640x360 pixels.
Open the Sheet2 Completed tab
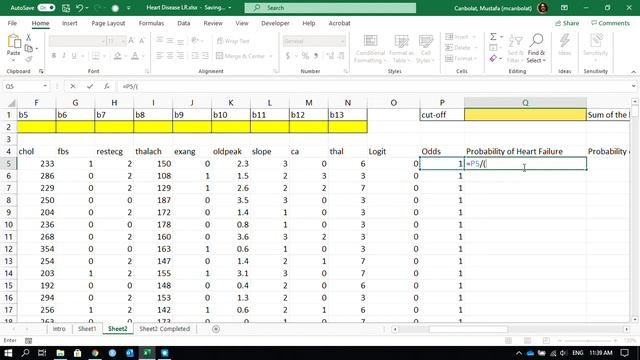[x=164, y=329]
